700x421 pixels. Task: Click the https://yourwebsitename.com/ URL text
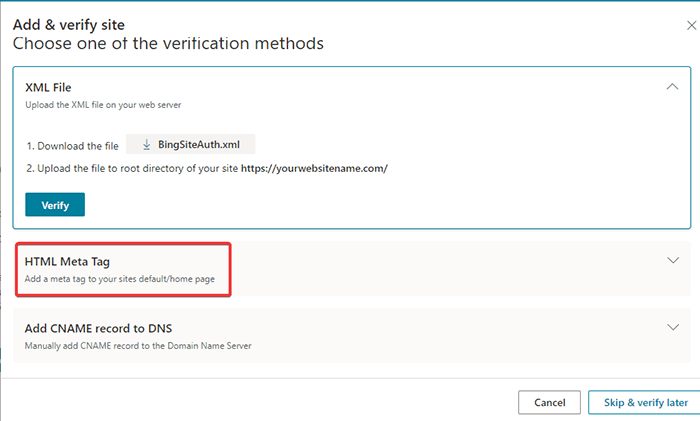point(314,168)
